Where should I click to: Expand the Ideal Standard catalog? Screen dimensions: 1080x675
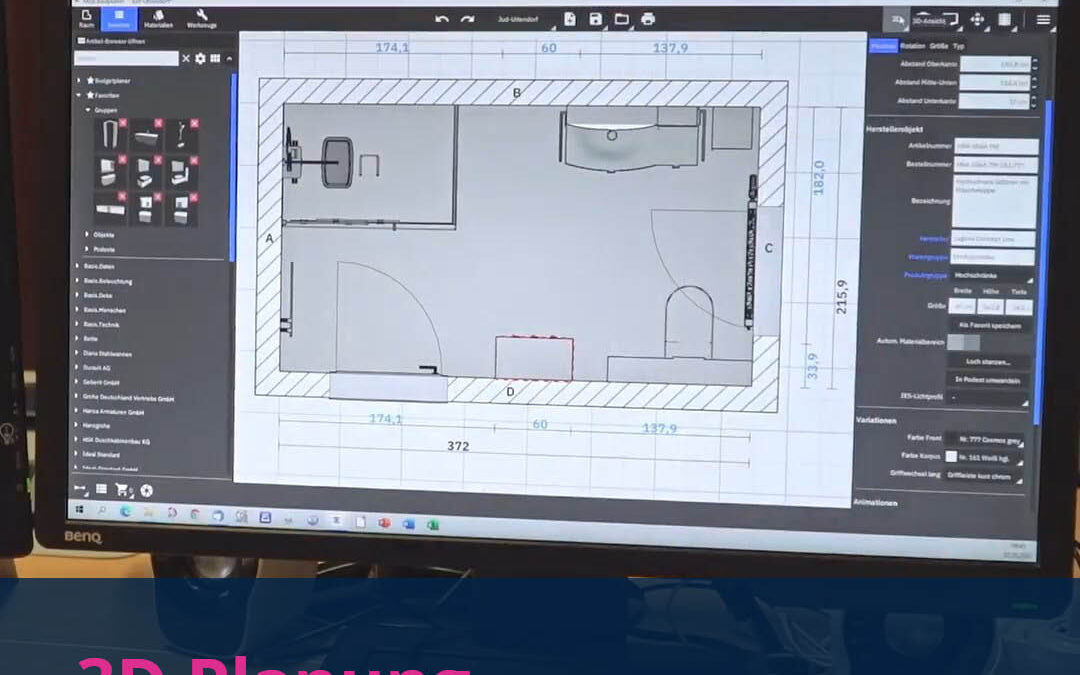coord(77,455)
